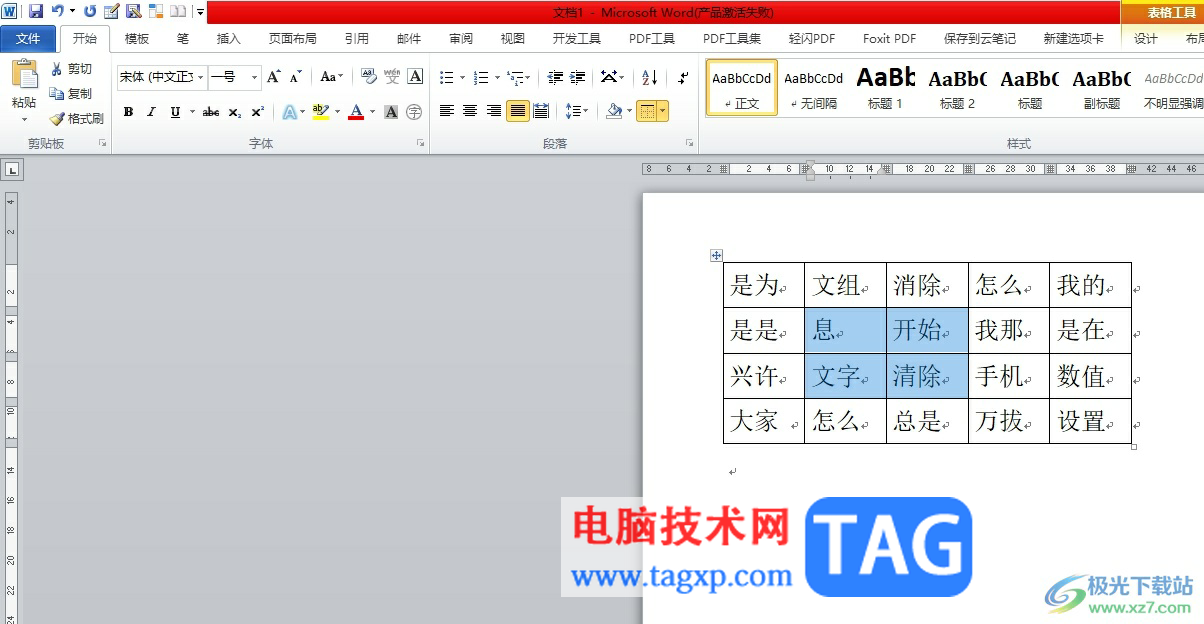Apply the 无间隔 no spacing style

(x=814, y=88)
